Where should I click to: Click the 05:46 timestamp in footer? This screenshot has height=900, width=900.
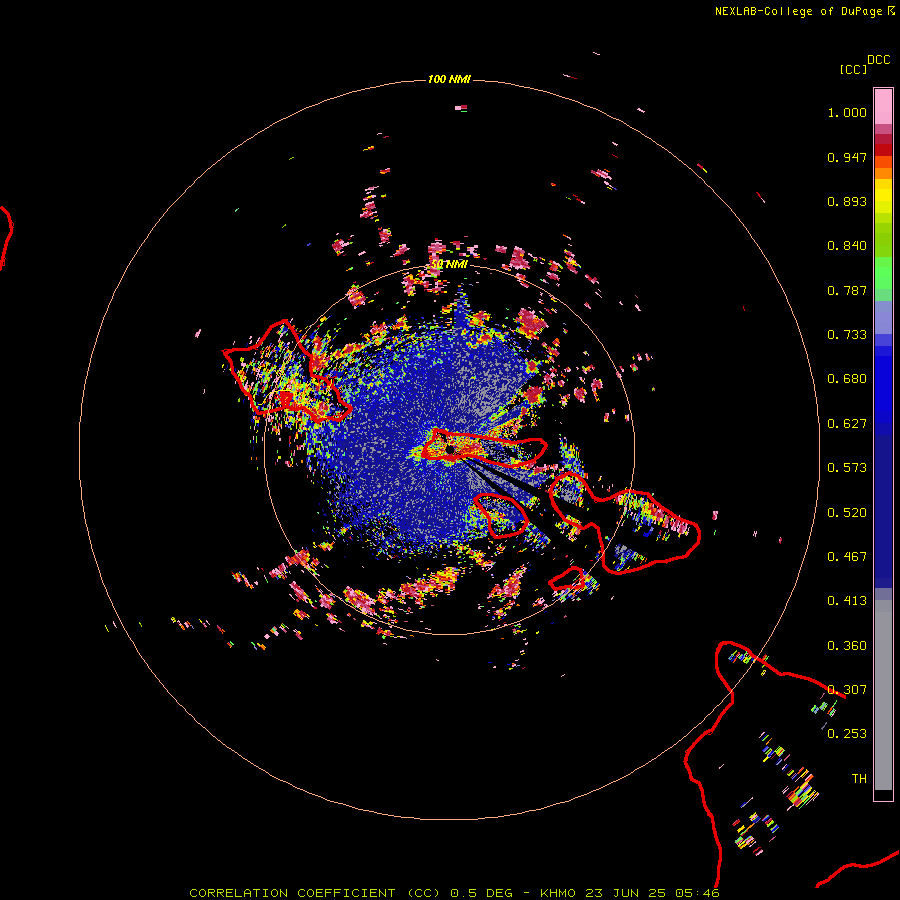click(697, 893)
